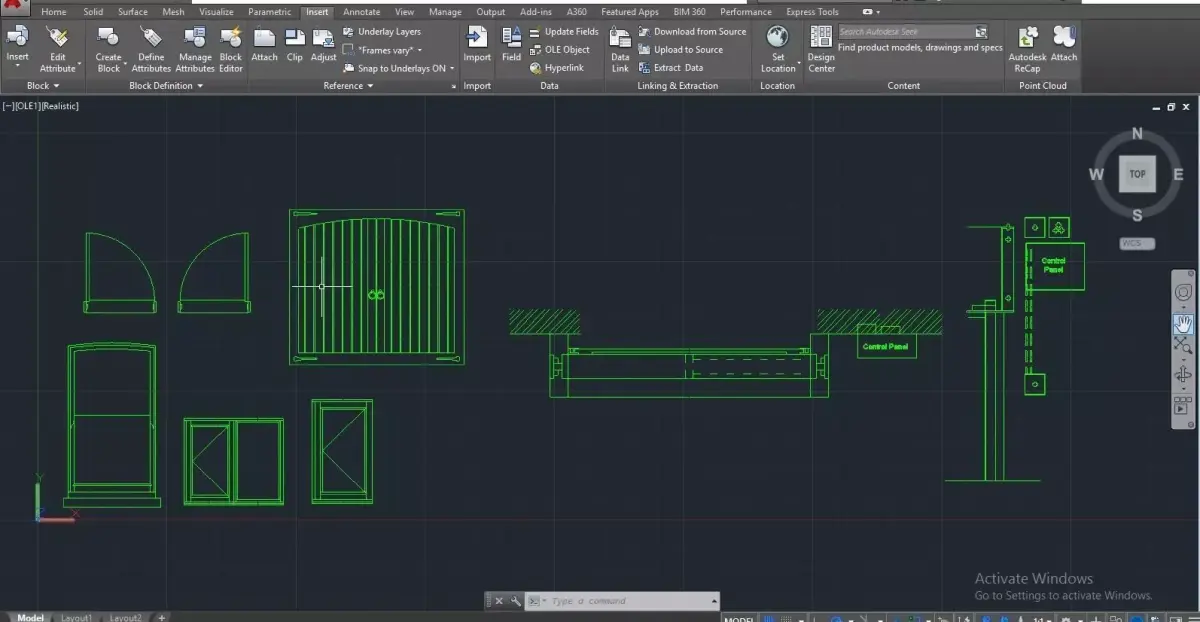
Task: Click the N direction on ViewCube compass
Action: (1137, 133)
